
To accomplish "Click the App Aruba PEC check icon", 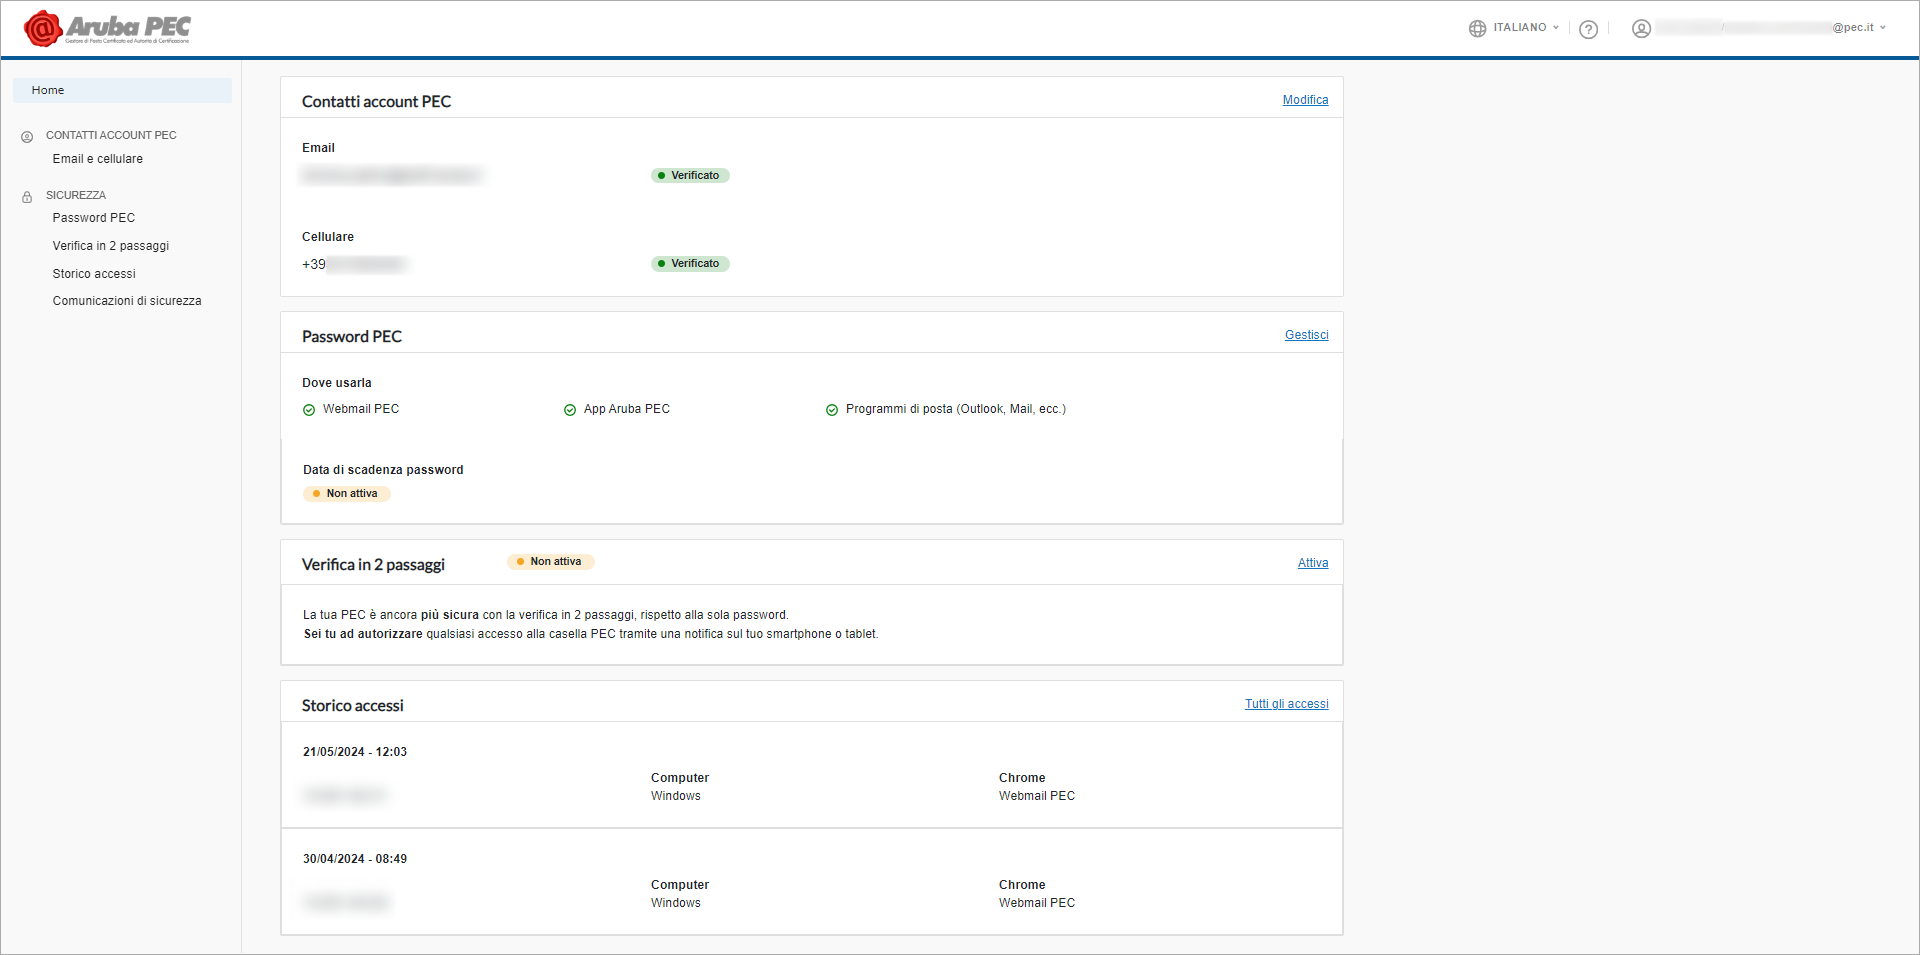I will coord(570,410).
